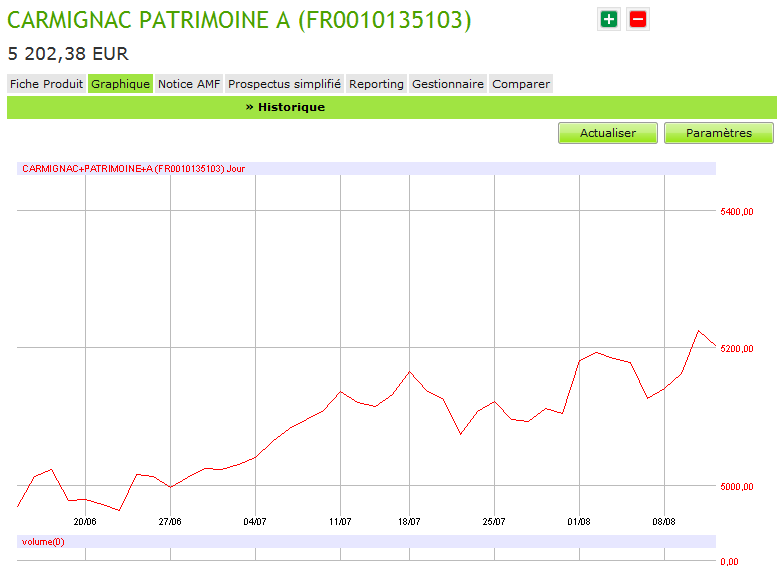Open the Reporting tab
Viewport: 782px width, 571px height.
pyautogui.click(x=377, y=84)
